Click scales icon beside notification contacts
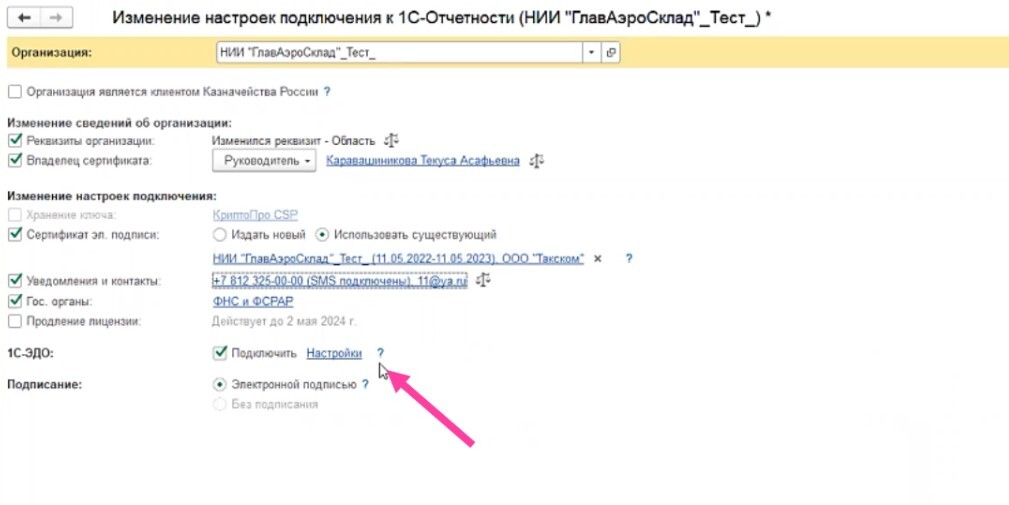Viewport: 1009px width, 505px height. [x=484, y=281]
